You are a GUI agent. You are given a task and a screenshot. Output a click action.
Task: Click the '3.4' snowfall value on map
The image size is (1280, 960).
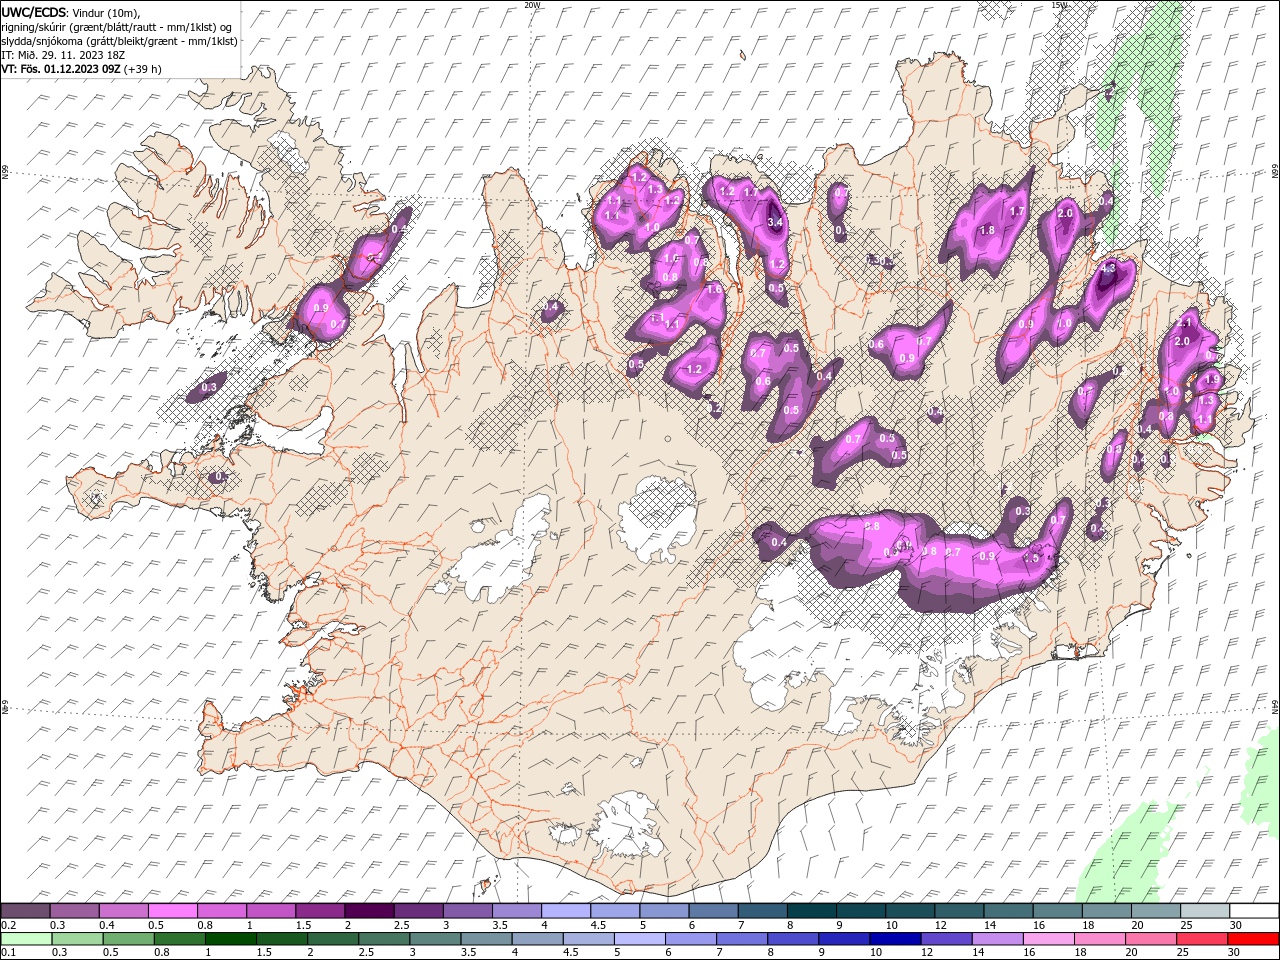[774, 222]
